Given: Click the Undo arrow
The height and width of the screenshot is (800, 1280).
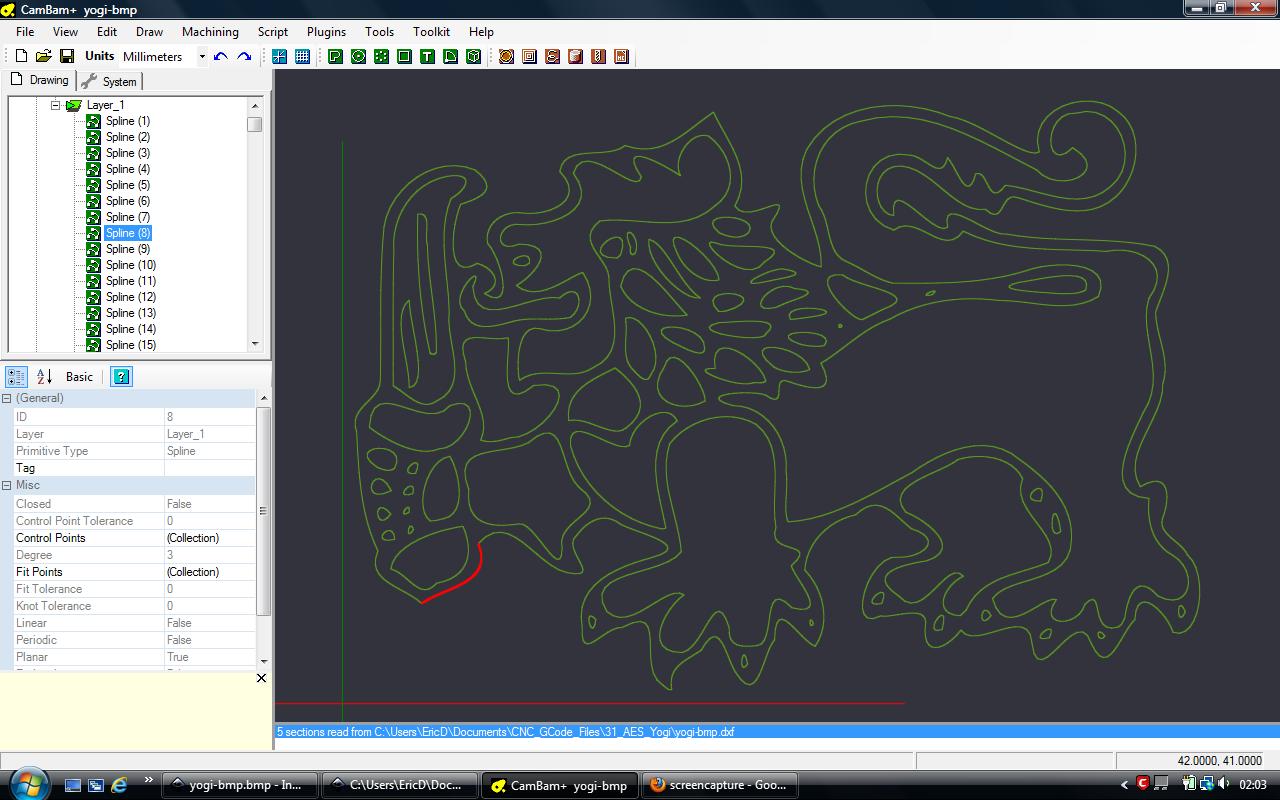Looking at the screenshot, I should click(x=221, y=57).
